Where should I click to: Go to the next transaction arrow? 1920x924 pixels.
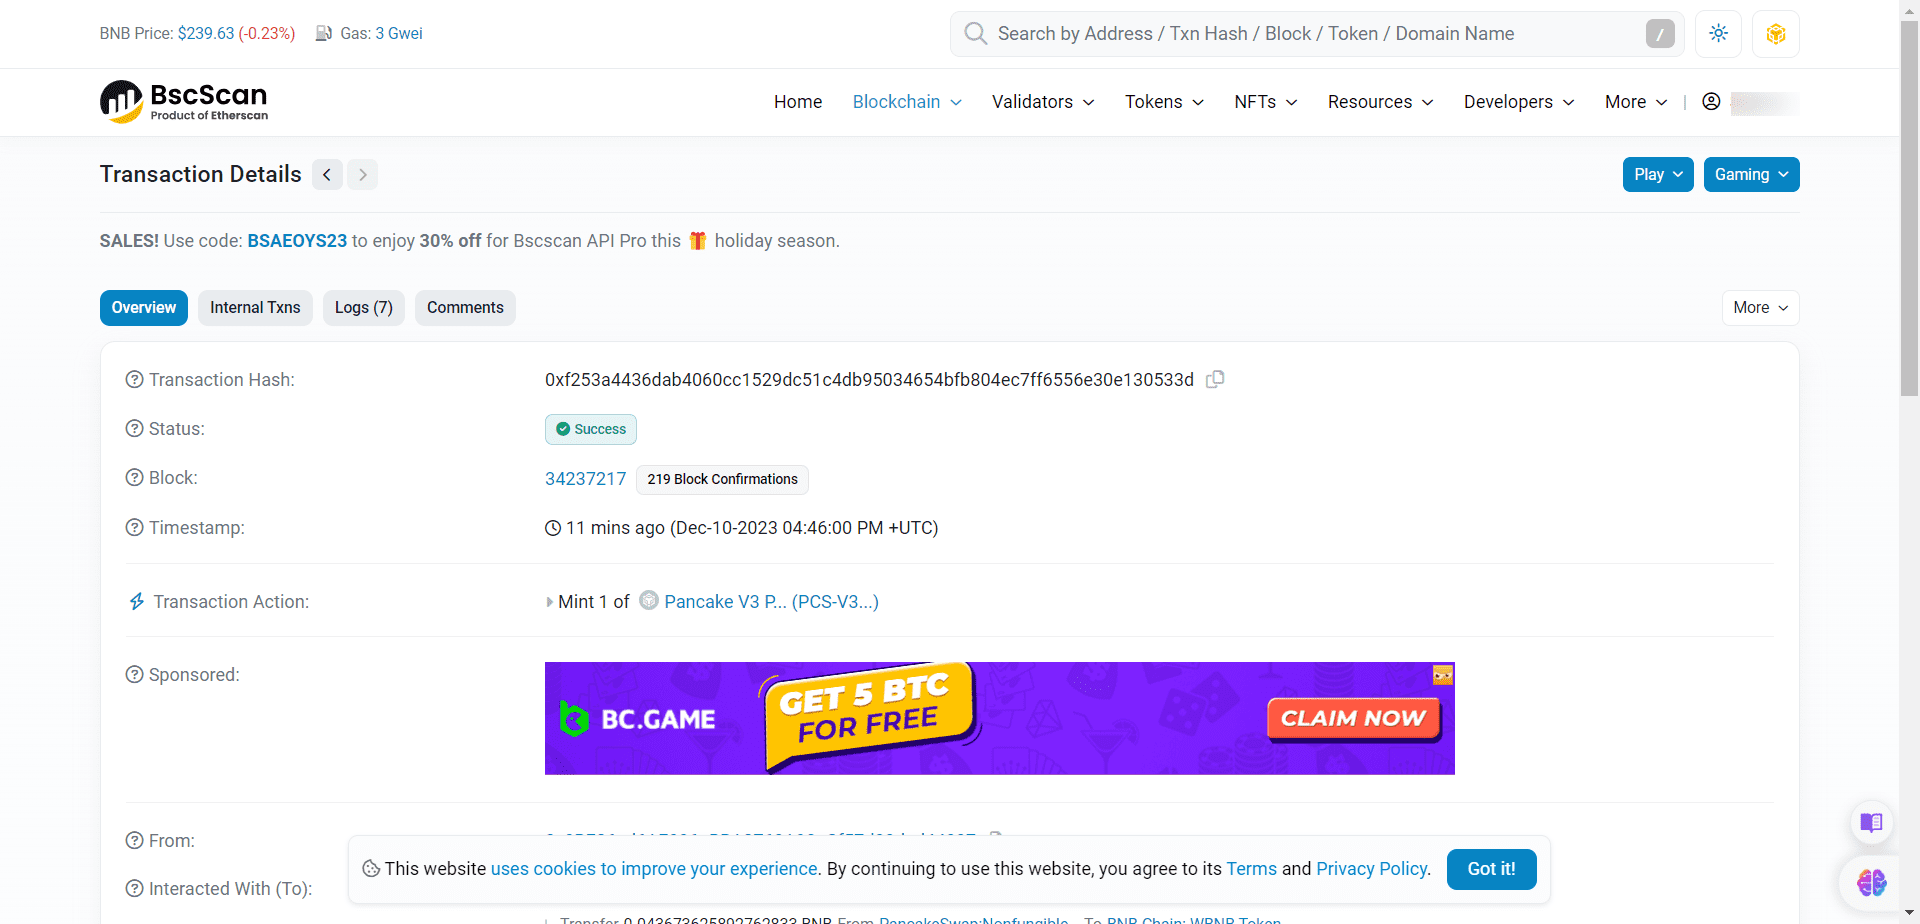[362, 175]
